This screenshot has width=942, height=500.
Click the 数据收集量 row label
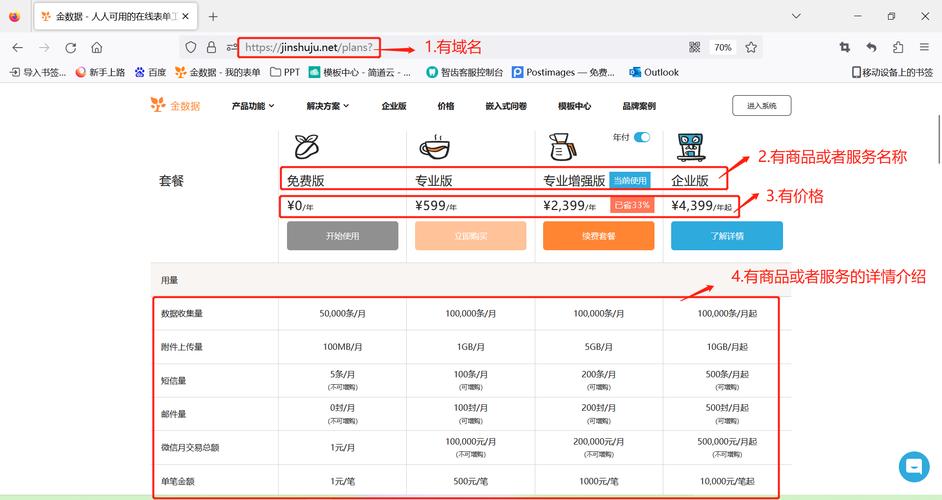182,313
